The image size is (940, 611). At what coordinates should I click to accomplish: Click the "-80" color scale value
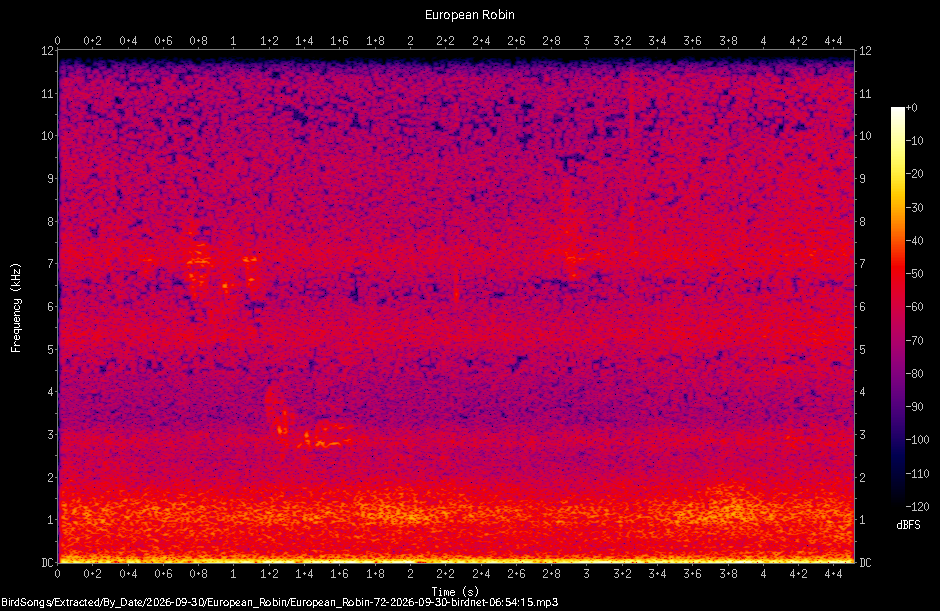tap(914, 374)
